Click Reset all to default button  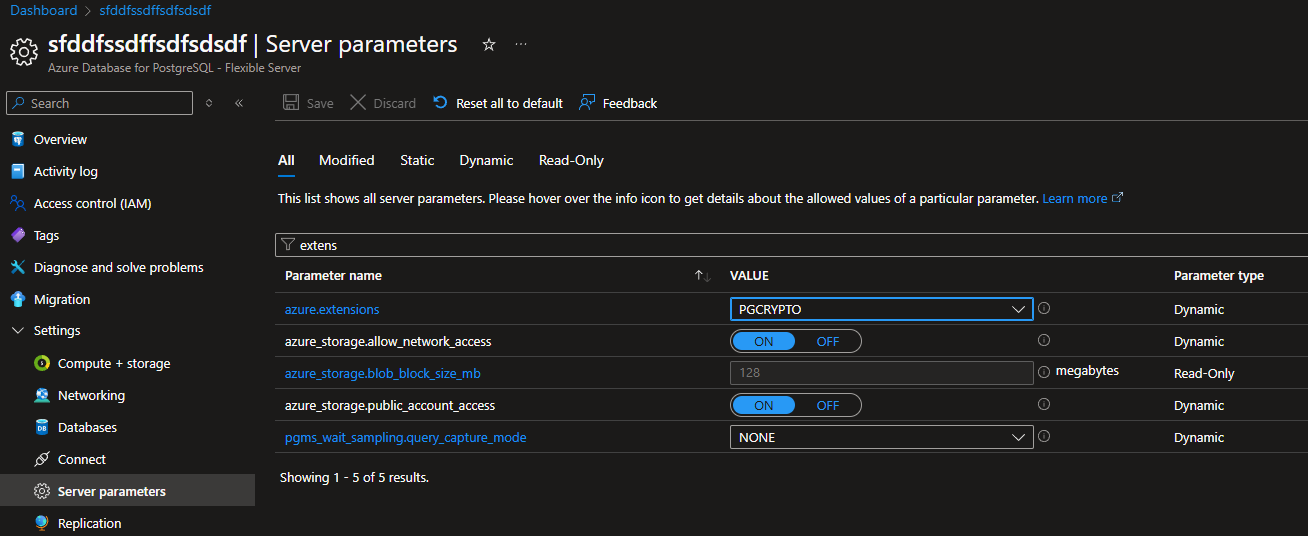pyautogui.click(x=497, y=103)
